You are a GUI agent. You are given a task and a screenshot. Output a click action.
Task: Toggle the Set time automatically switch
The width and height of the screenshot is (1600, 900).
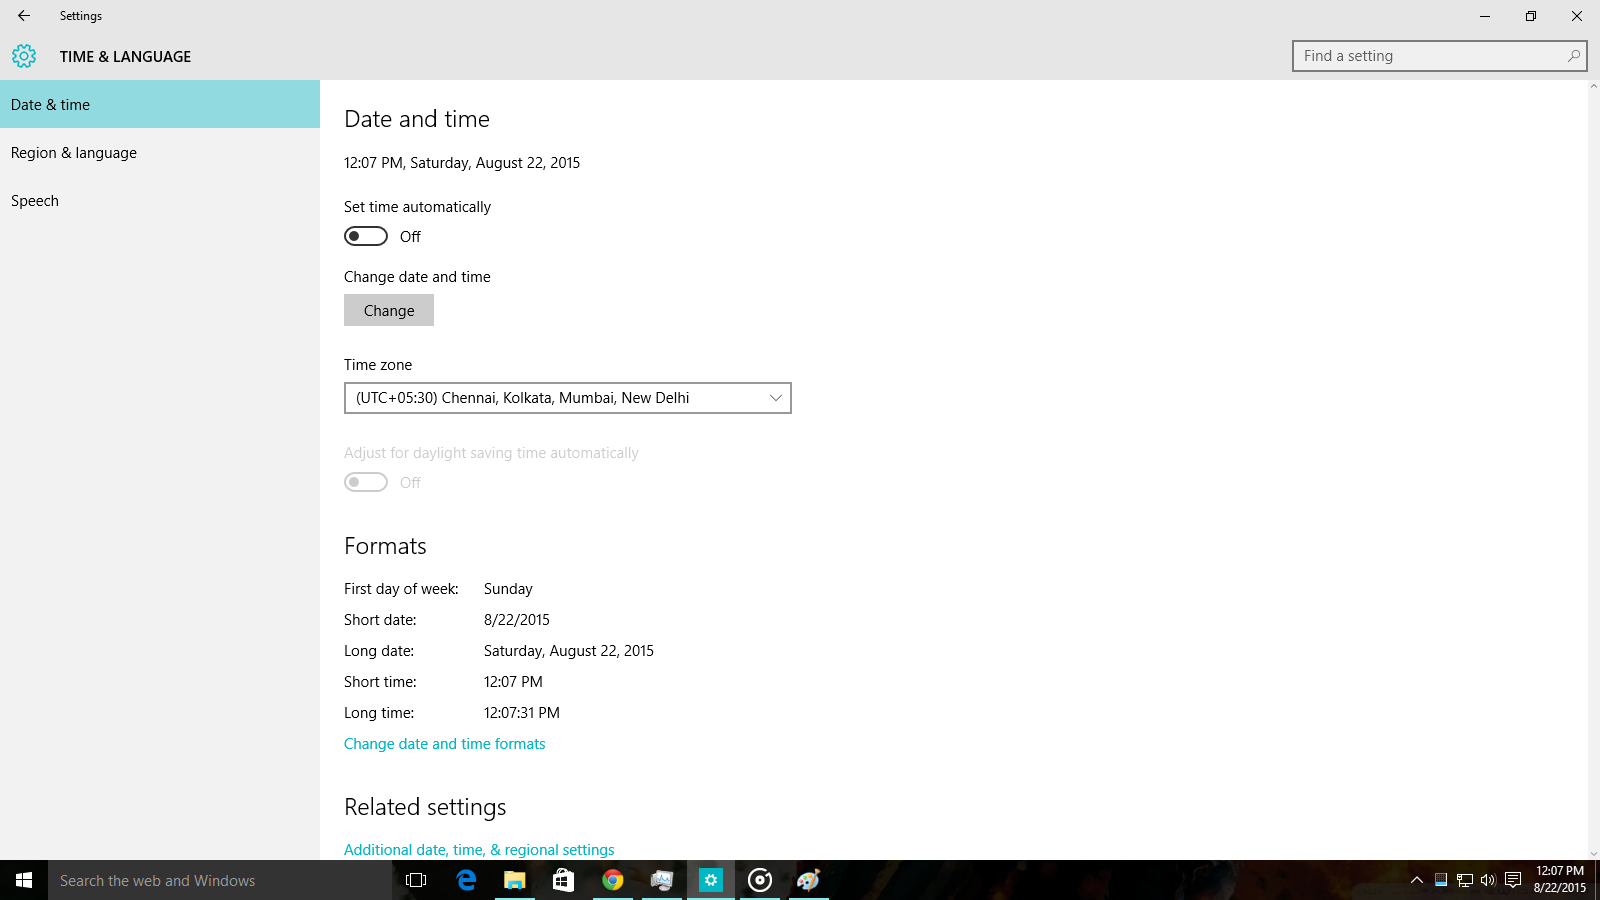pos(366,236)
